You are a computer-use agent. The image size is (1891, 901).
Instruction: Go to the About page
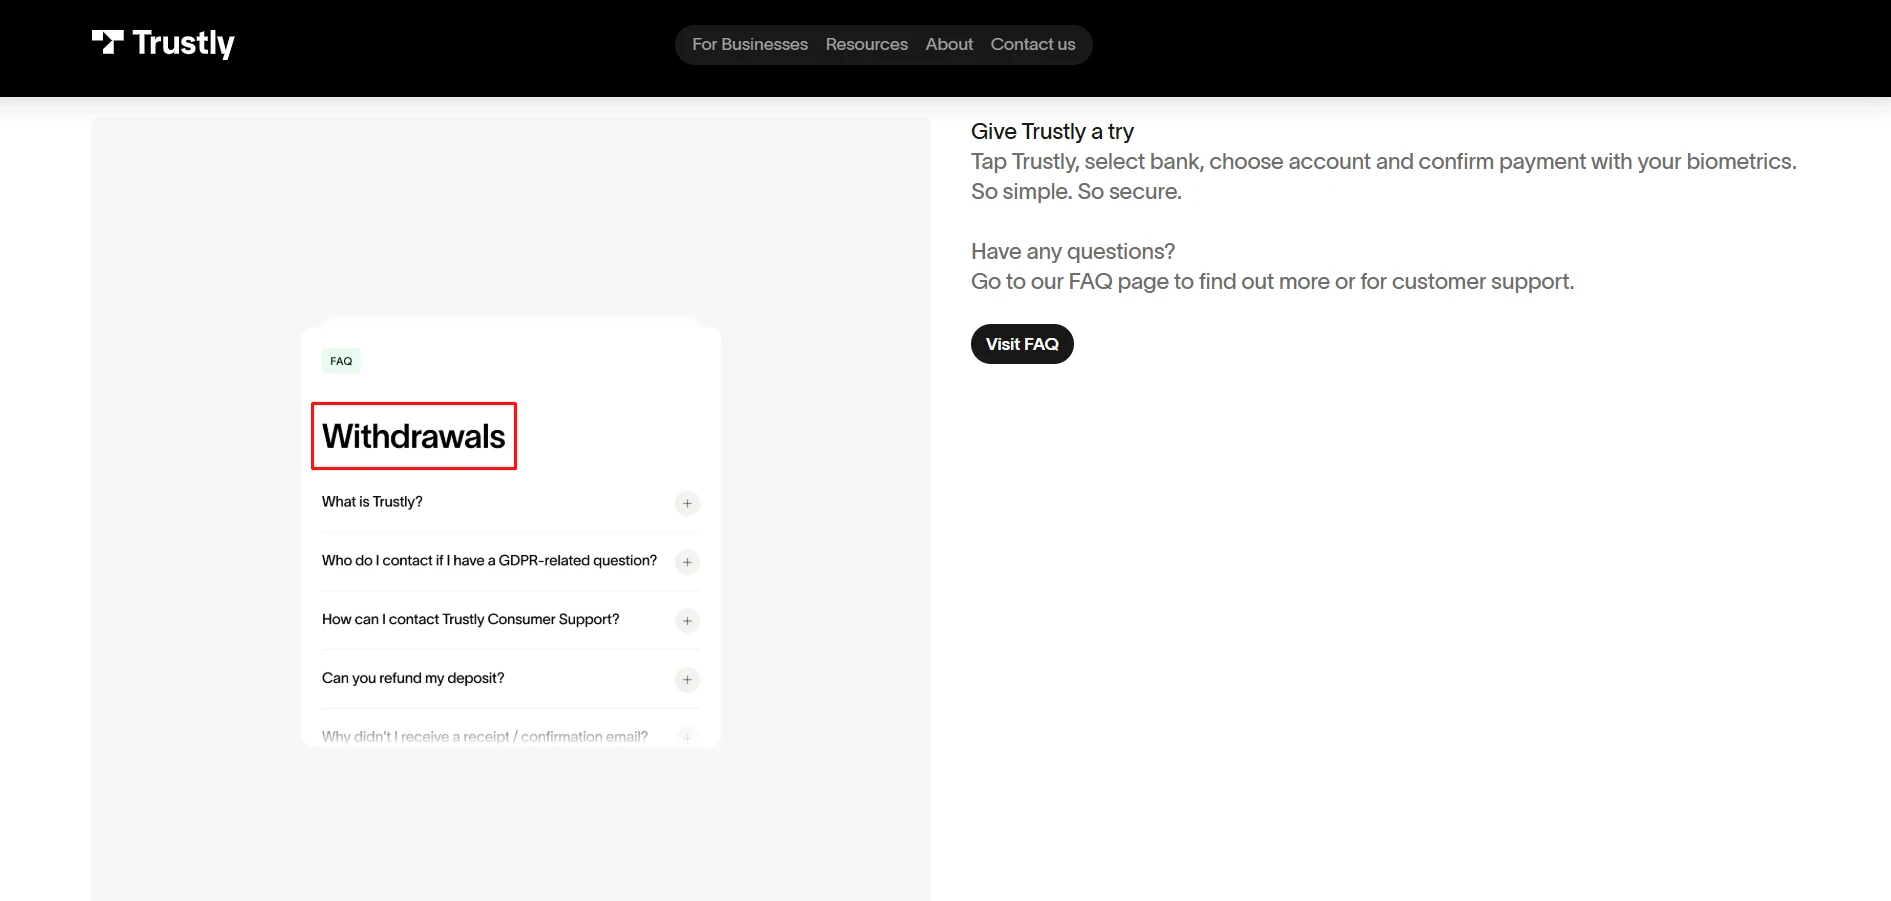click(949, 45)
